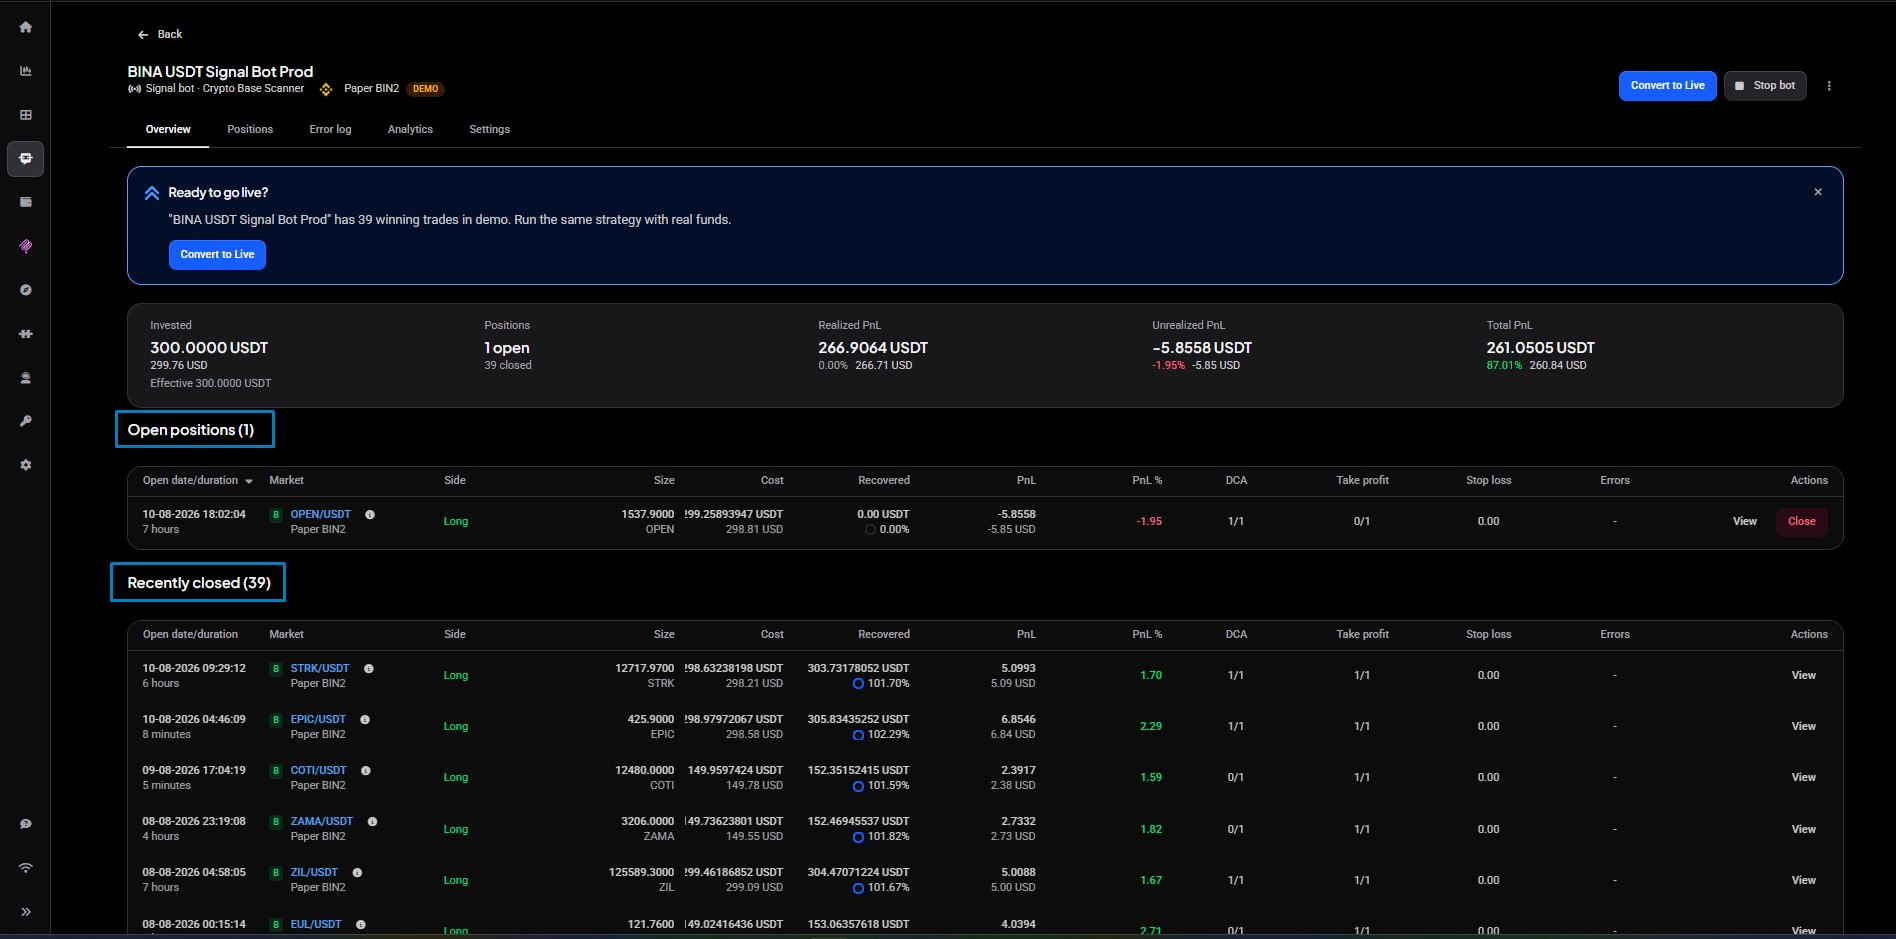
Task: Open the gear settings sidebar icon
Action: click(x=26, y=465)
